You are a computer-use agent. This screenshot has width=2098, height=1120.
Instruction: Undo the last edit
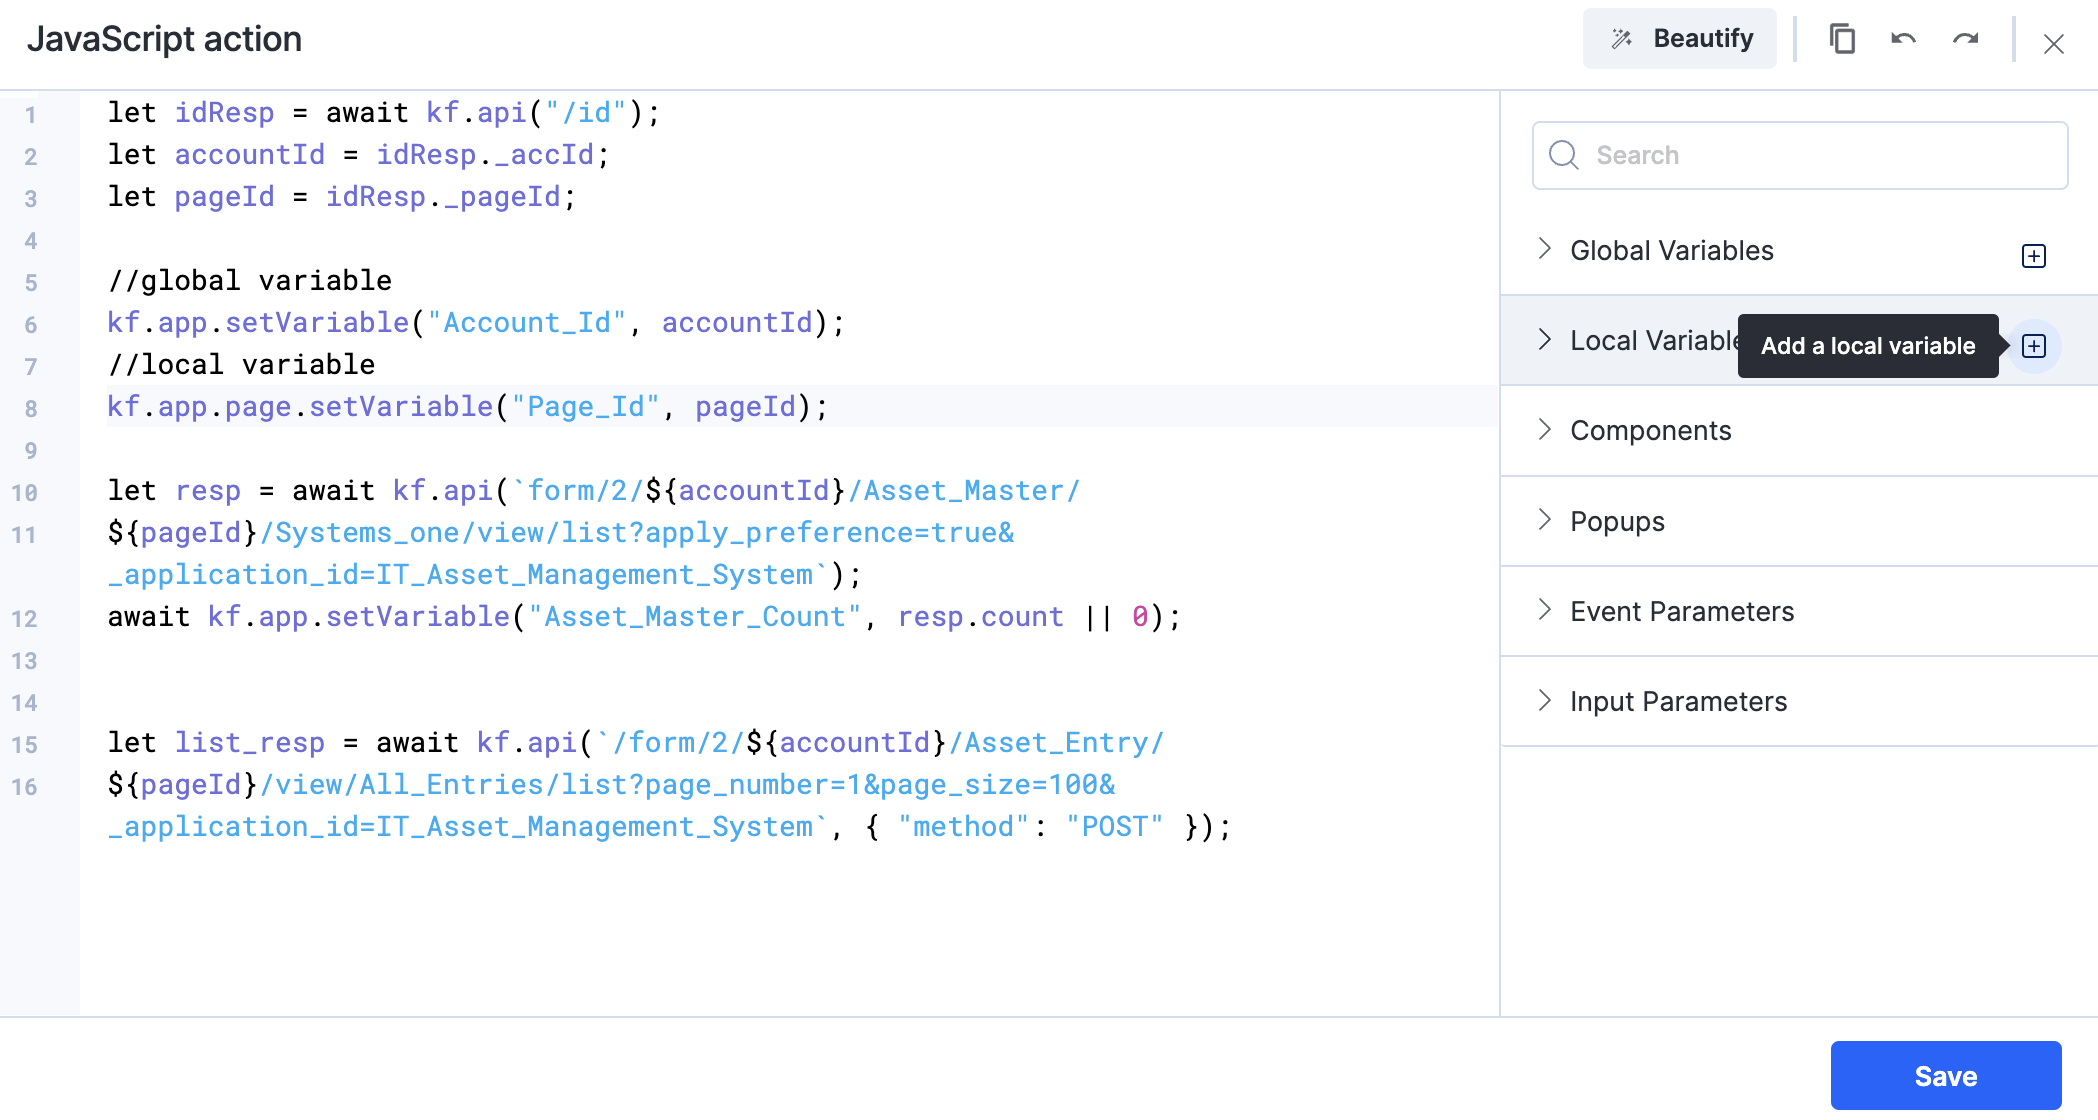coord(1904,39)
